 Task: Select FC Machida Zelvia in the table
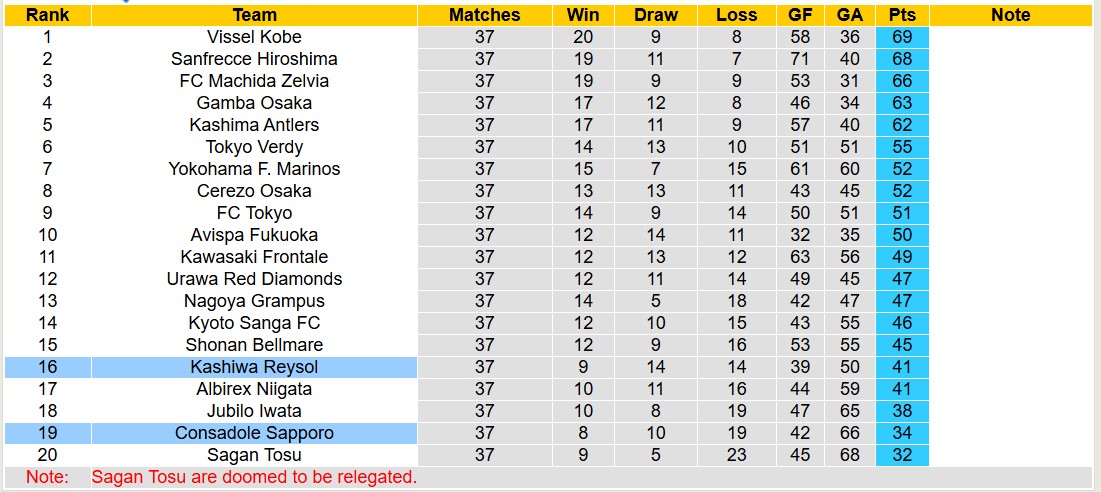click(x=254, y=81)
